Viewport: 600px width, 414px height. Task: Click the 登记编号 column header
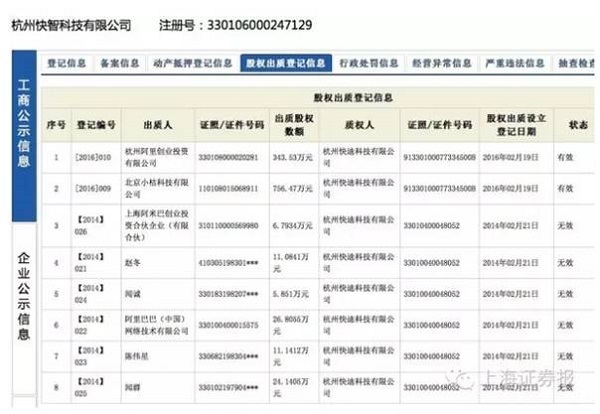tap(96, 125)
